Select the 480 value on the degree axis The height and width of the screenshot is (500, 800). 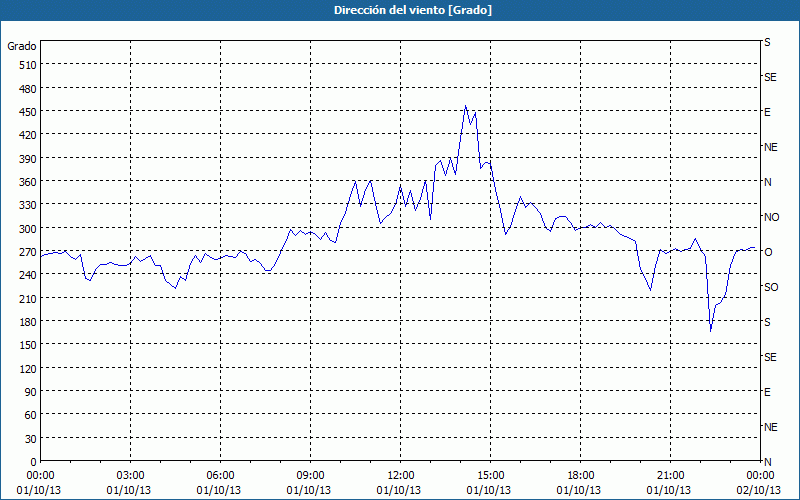click(28, 89)
